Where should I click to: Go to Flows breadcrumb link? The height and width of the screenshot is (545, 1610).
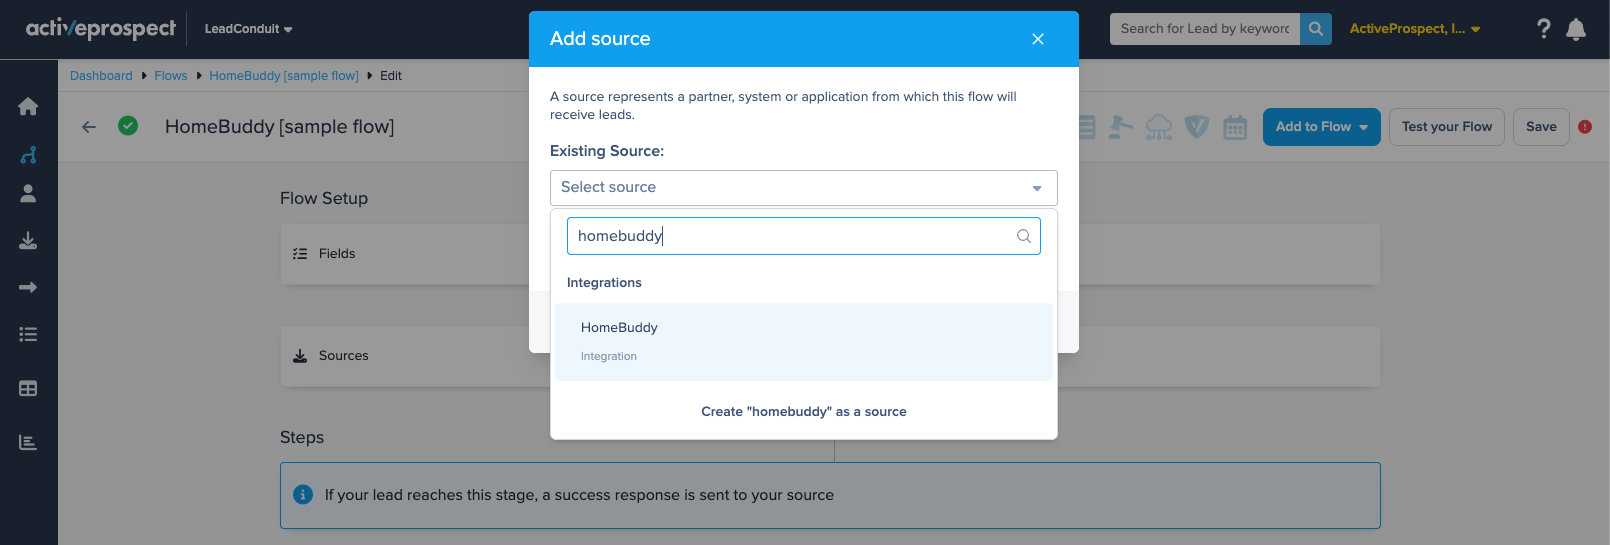171,76
